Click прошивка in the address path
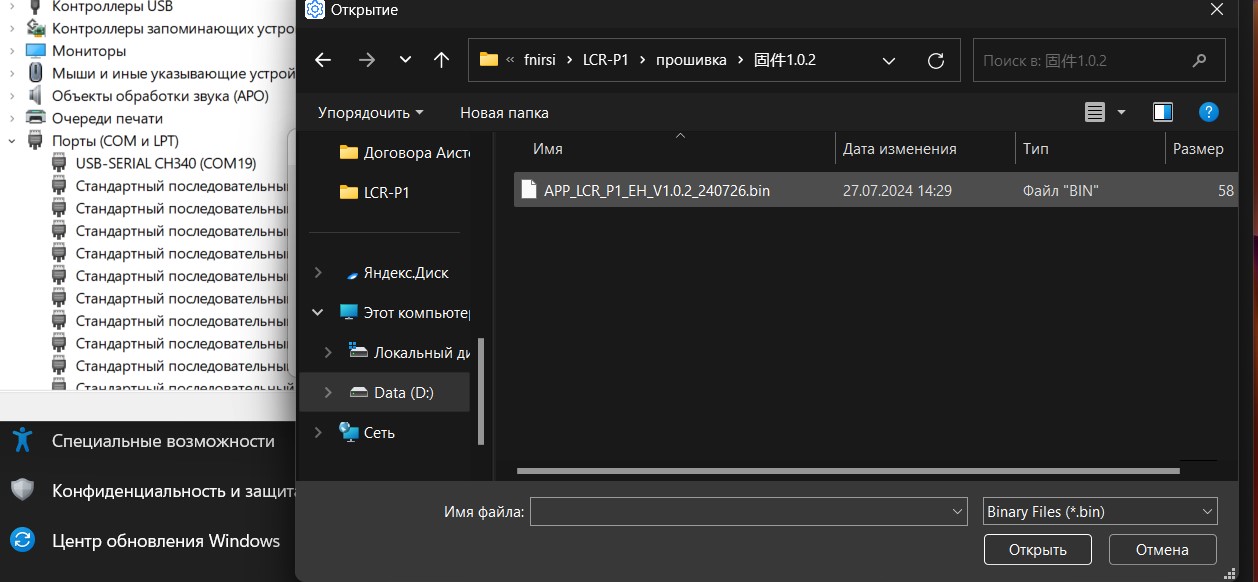The image size is (1258, 582). click(x=692, y=60)
